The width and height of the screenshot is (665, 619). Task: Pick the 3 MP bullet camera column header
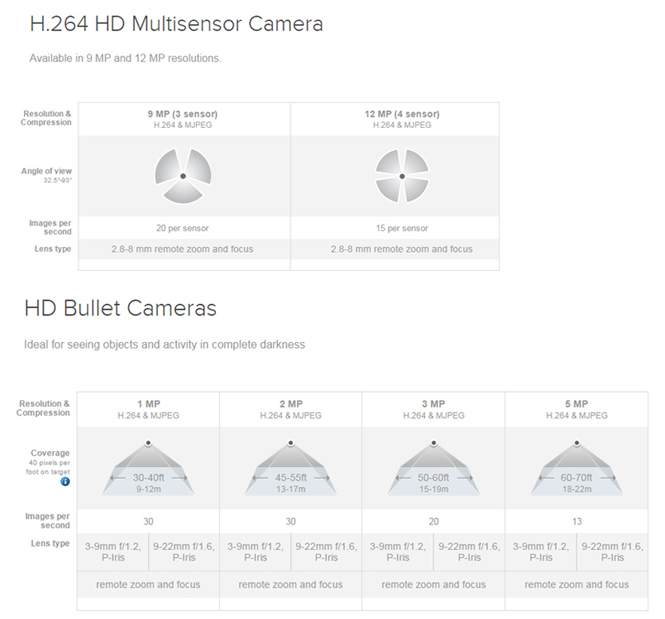click(x=434, y=409)
